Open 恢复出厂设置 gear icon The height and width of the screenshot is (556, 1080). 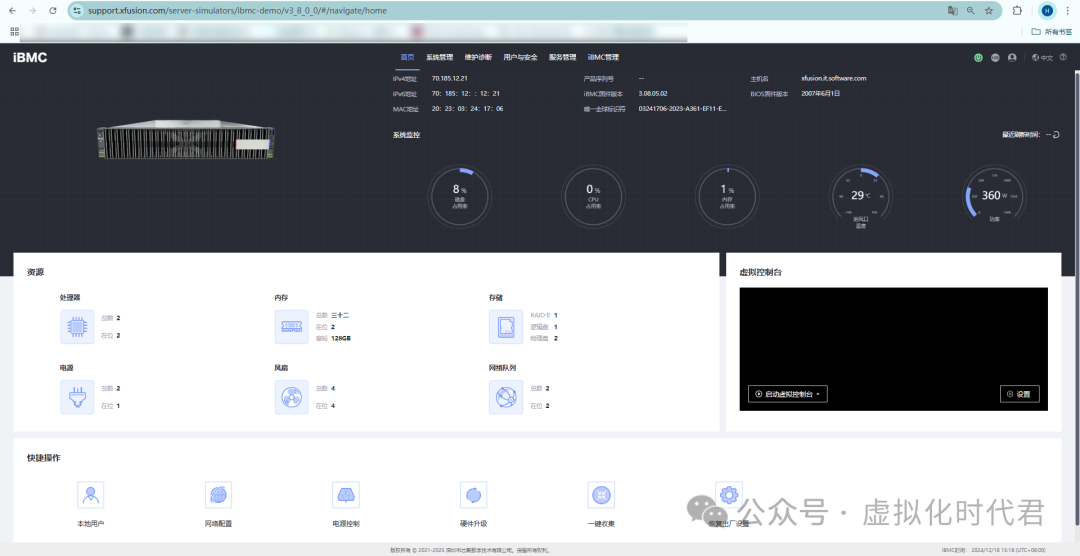click(729, 495)
